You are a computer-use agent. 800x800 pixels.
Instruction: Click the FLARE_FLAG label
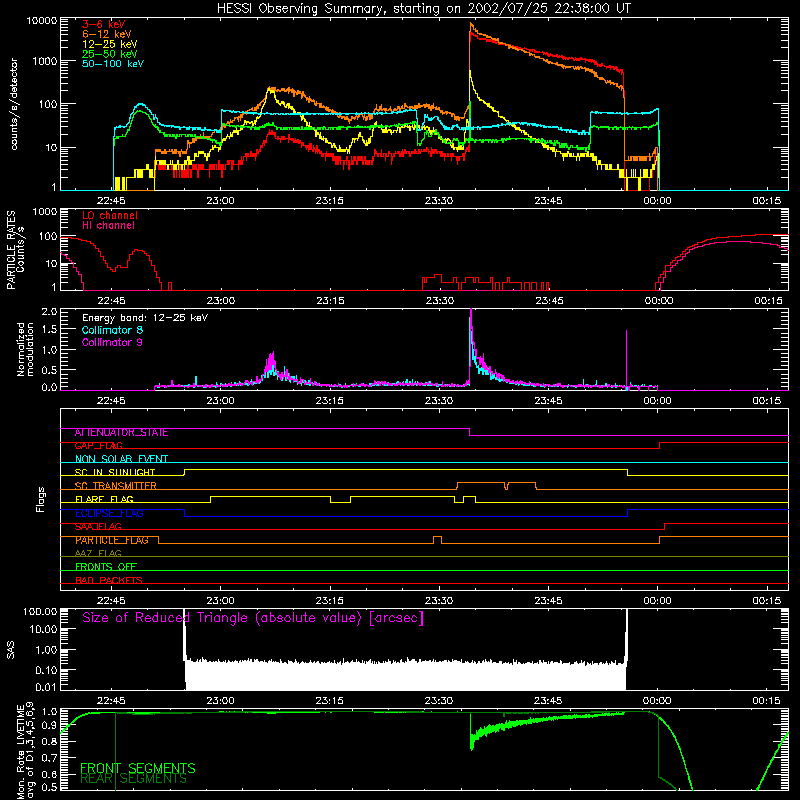pos(104,499)
